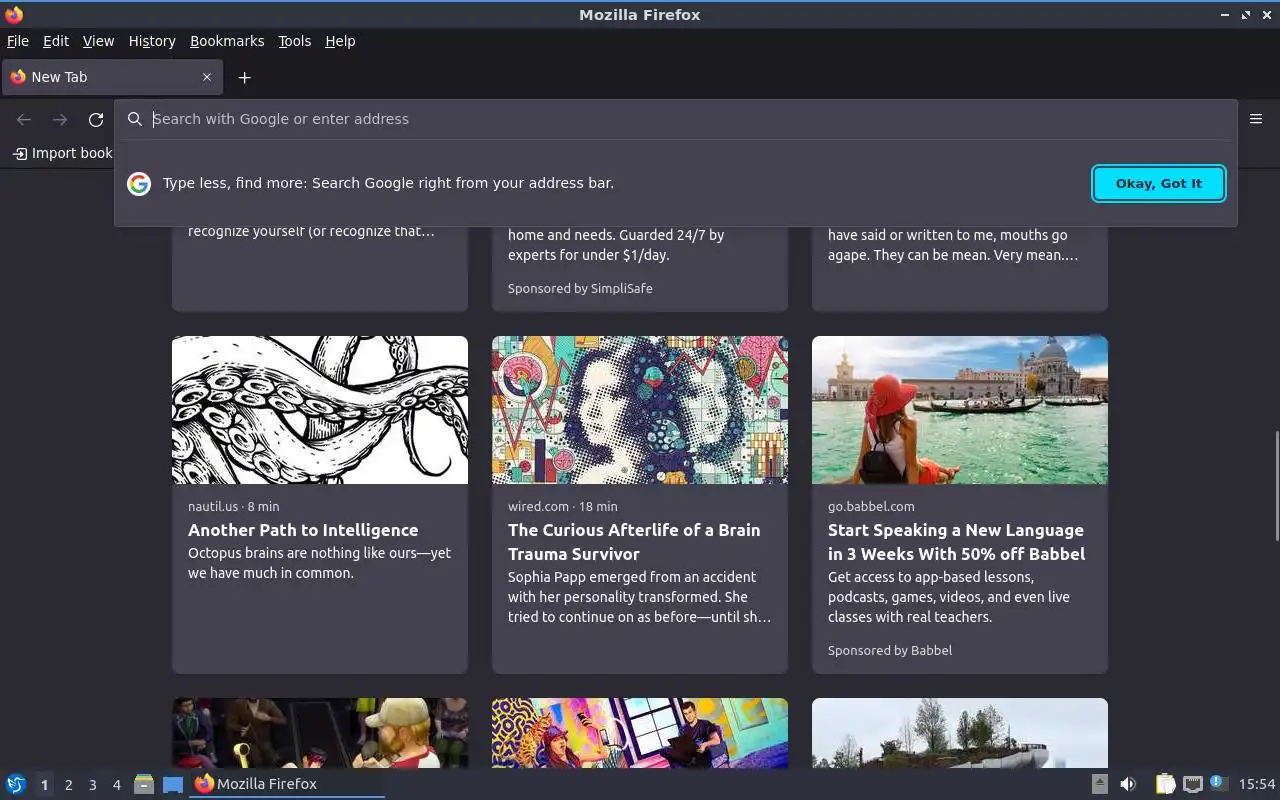Click the Sponsored by SimpliSafe label

pyautogui.click(x=580, y=288)
